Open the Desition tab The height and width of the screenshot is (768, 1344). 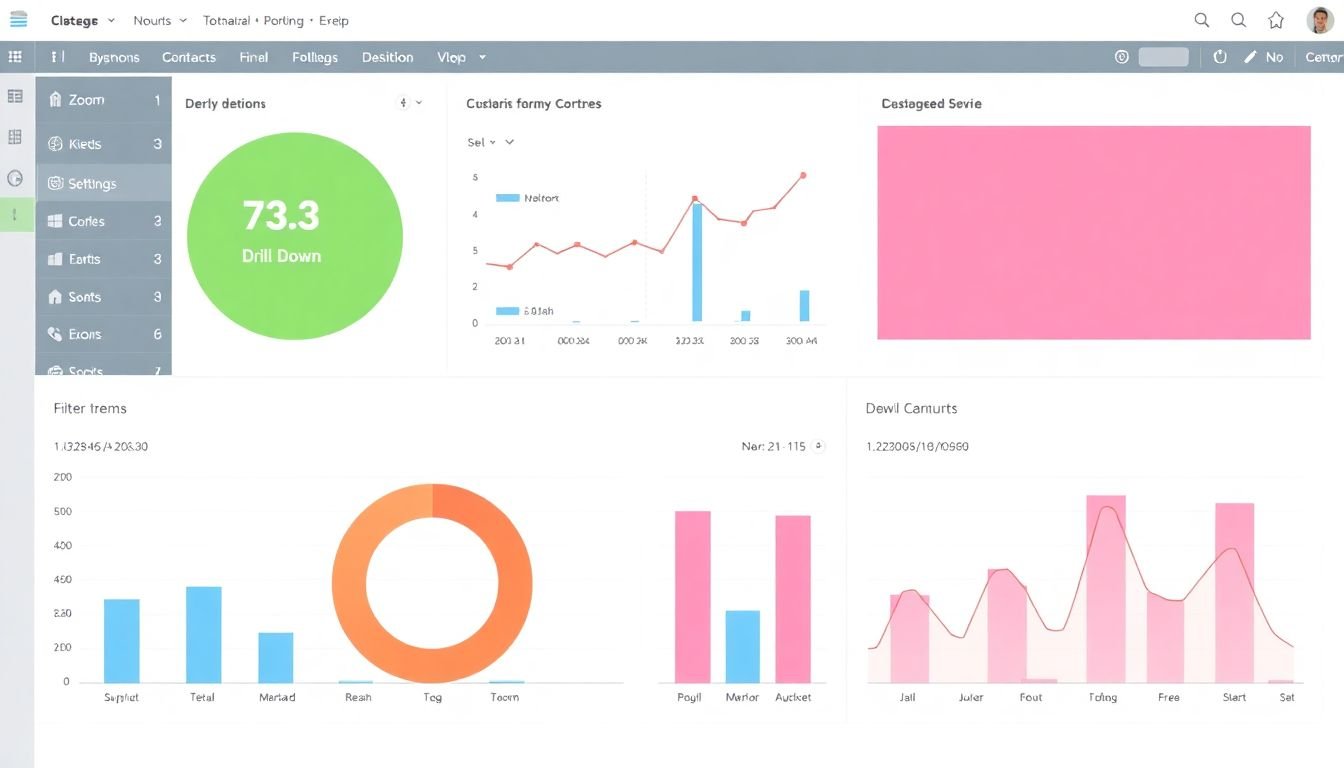(x=388, y=57)
